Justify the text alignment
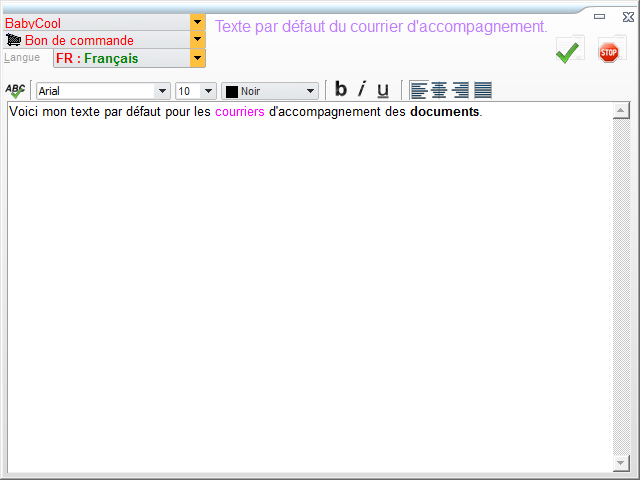 [x=482, y=91]
